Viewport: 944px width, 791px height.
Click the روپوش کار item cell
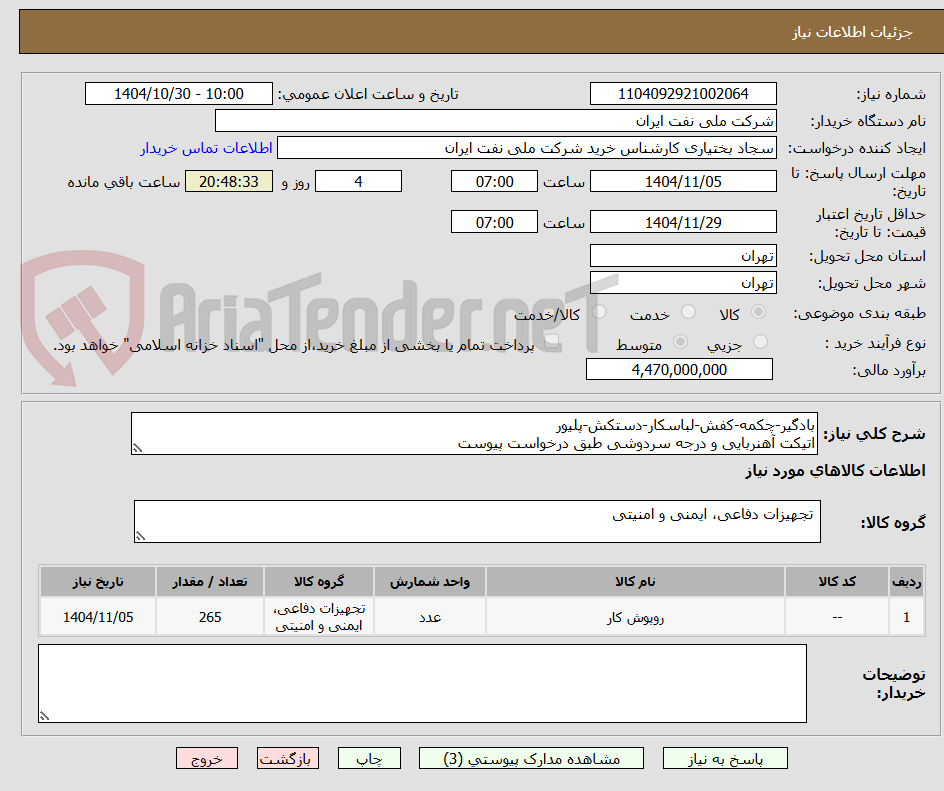[635, 617]
